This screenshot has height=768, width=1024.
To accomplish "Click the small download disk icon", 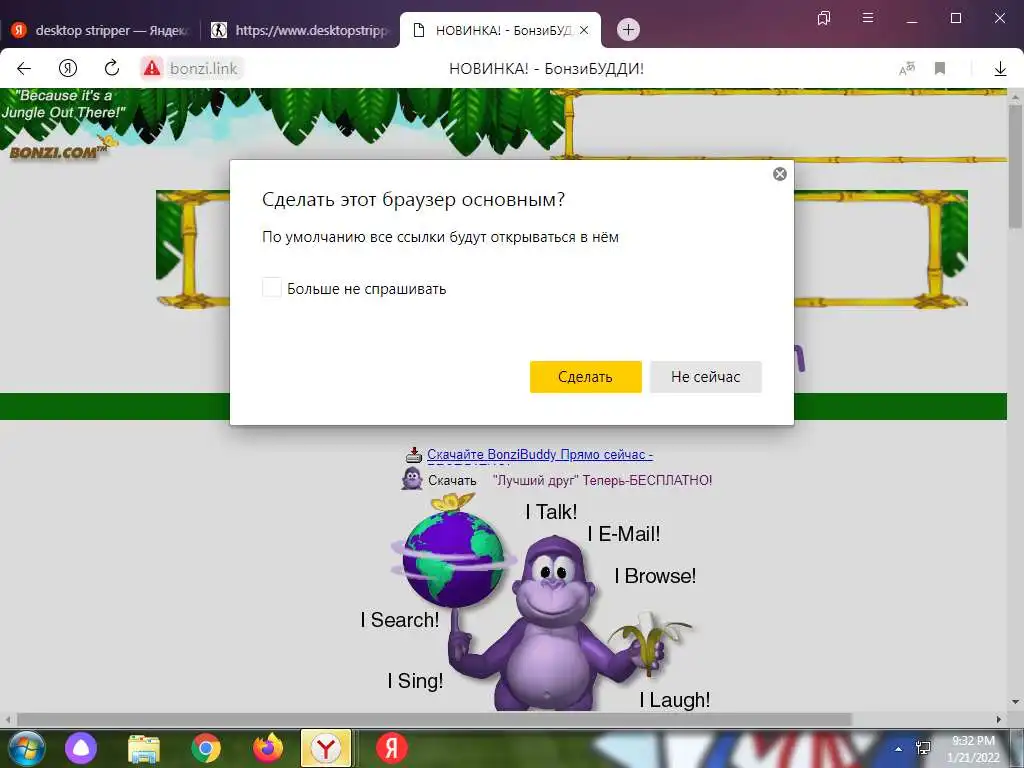I will [413, 455].
